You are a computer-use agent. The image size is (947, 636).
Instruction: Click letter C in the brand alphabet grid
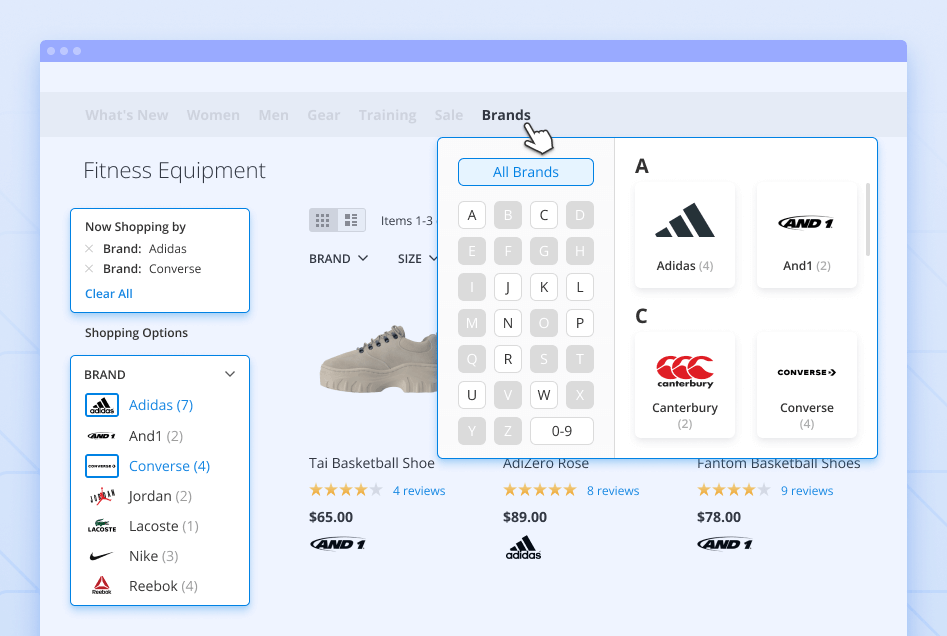543,215
